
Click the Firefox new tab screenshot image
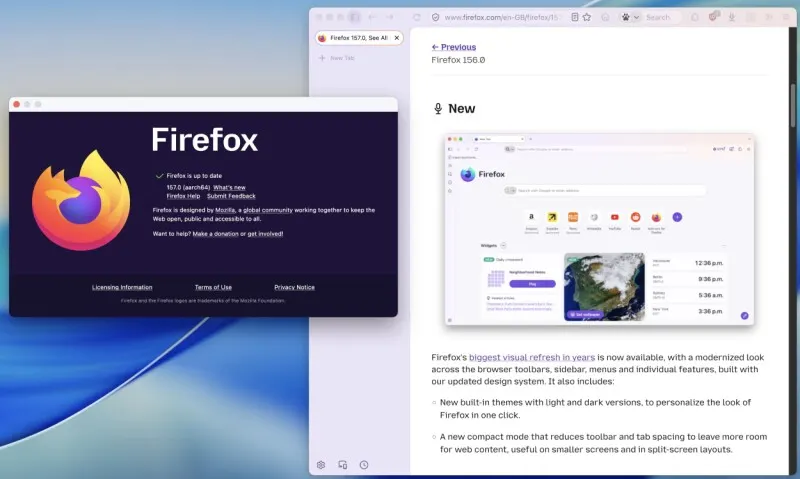click(599, 230)
